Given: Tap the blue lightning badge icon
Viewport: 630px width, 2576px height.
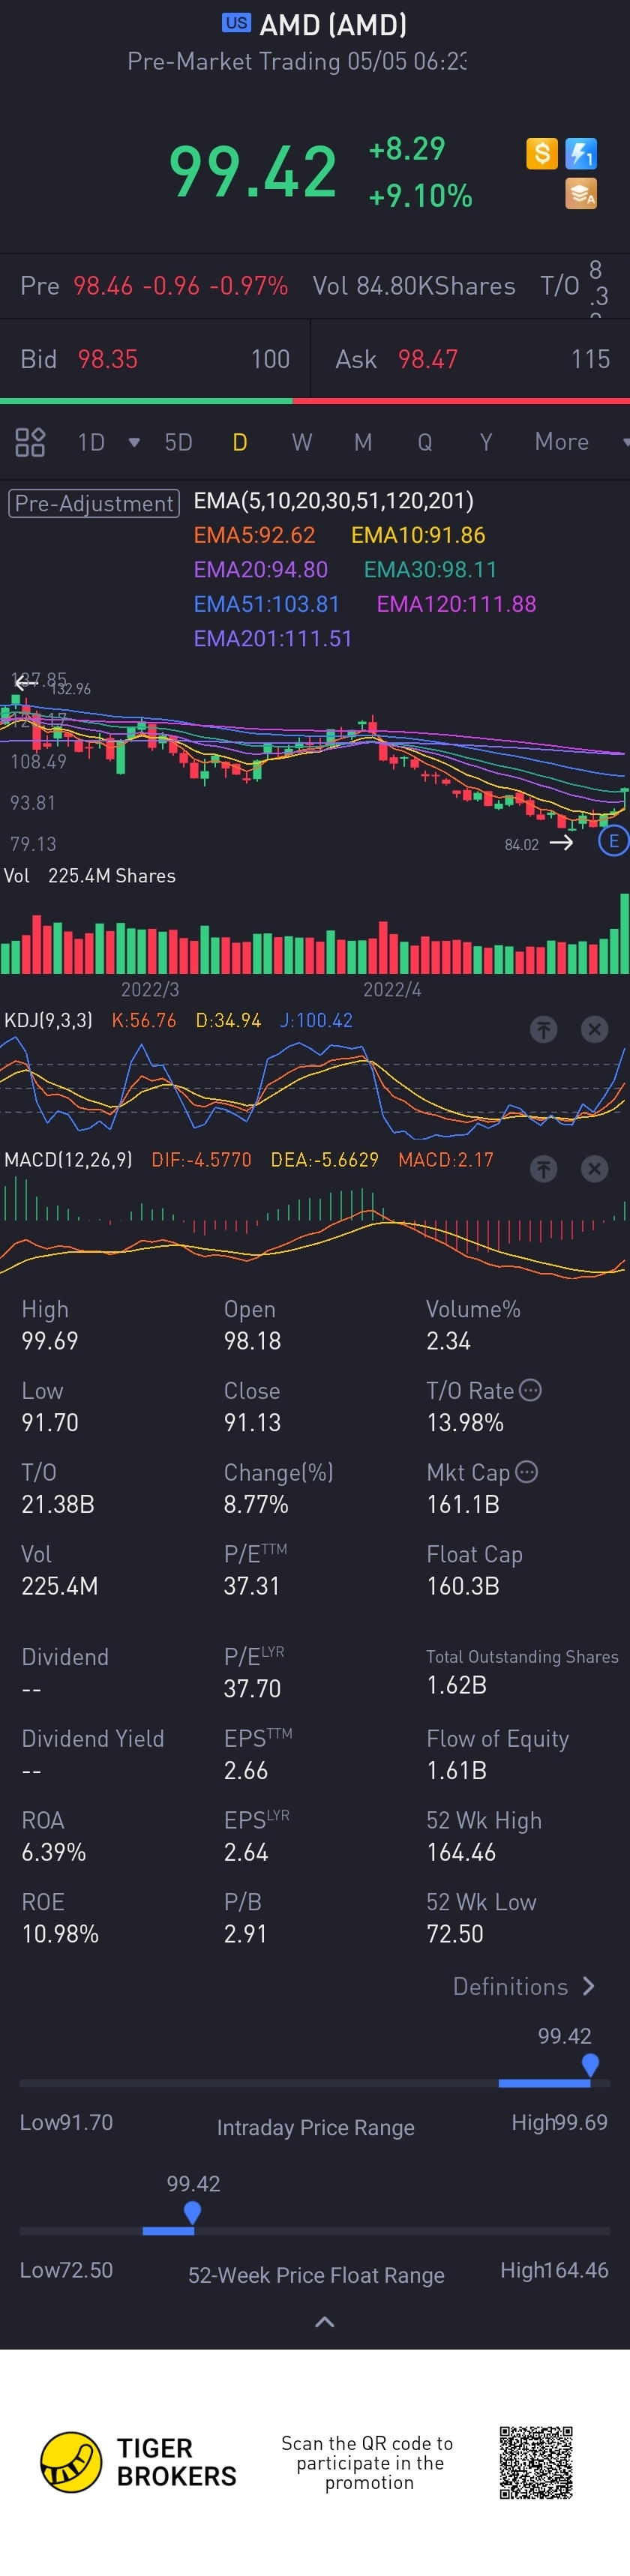Looking at the screenshot, I should tap(581, 153).
